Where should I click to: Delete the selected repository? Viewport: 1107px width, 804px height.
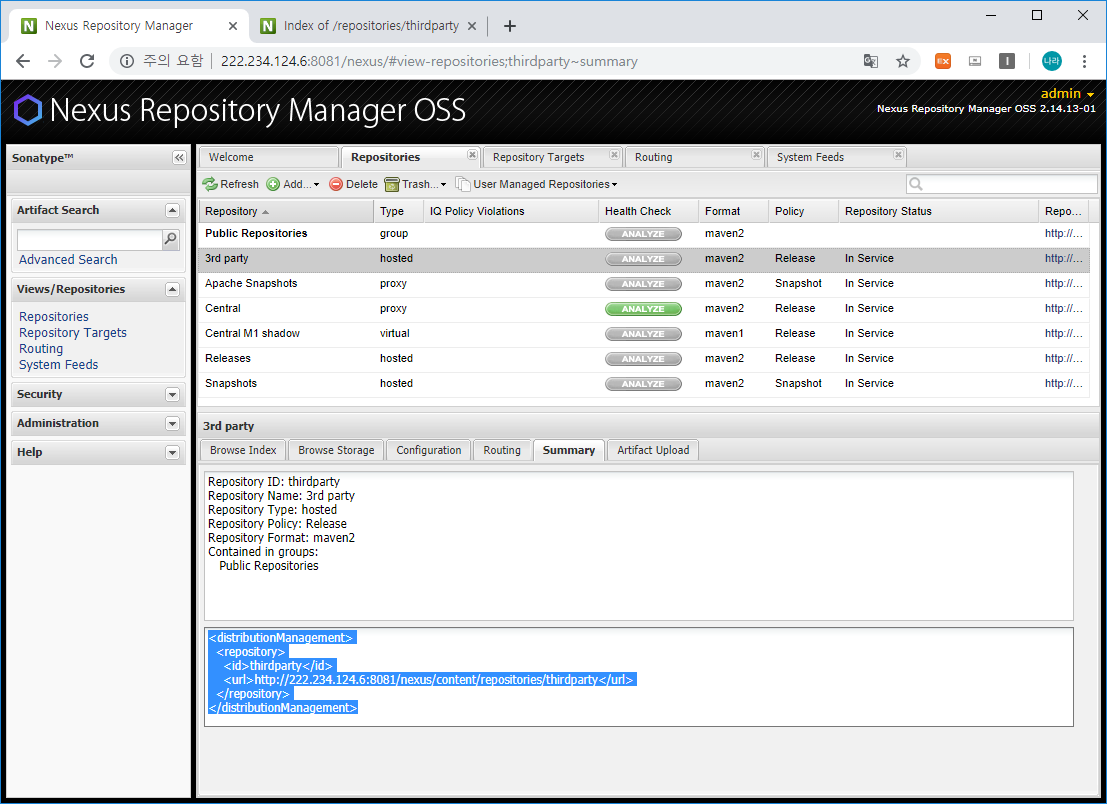point(354,184)
